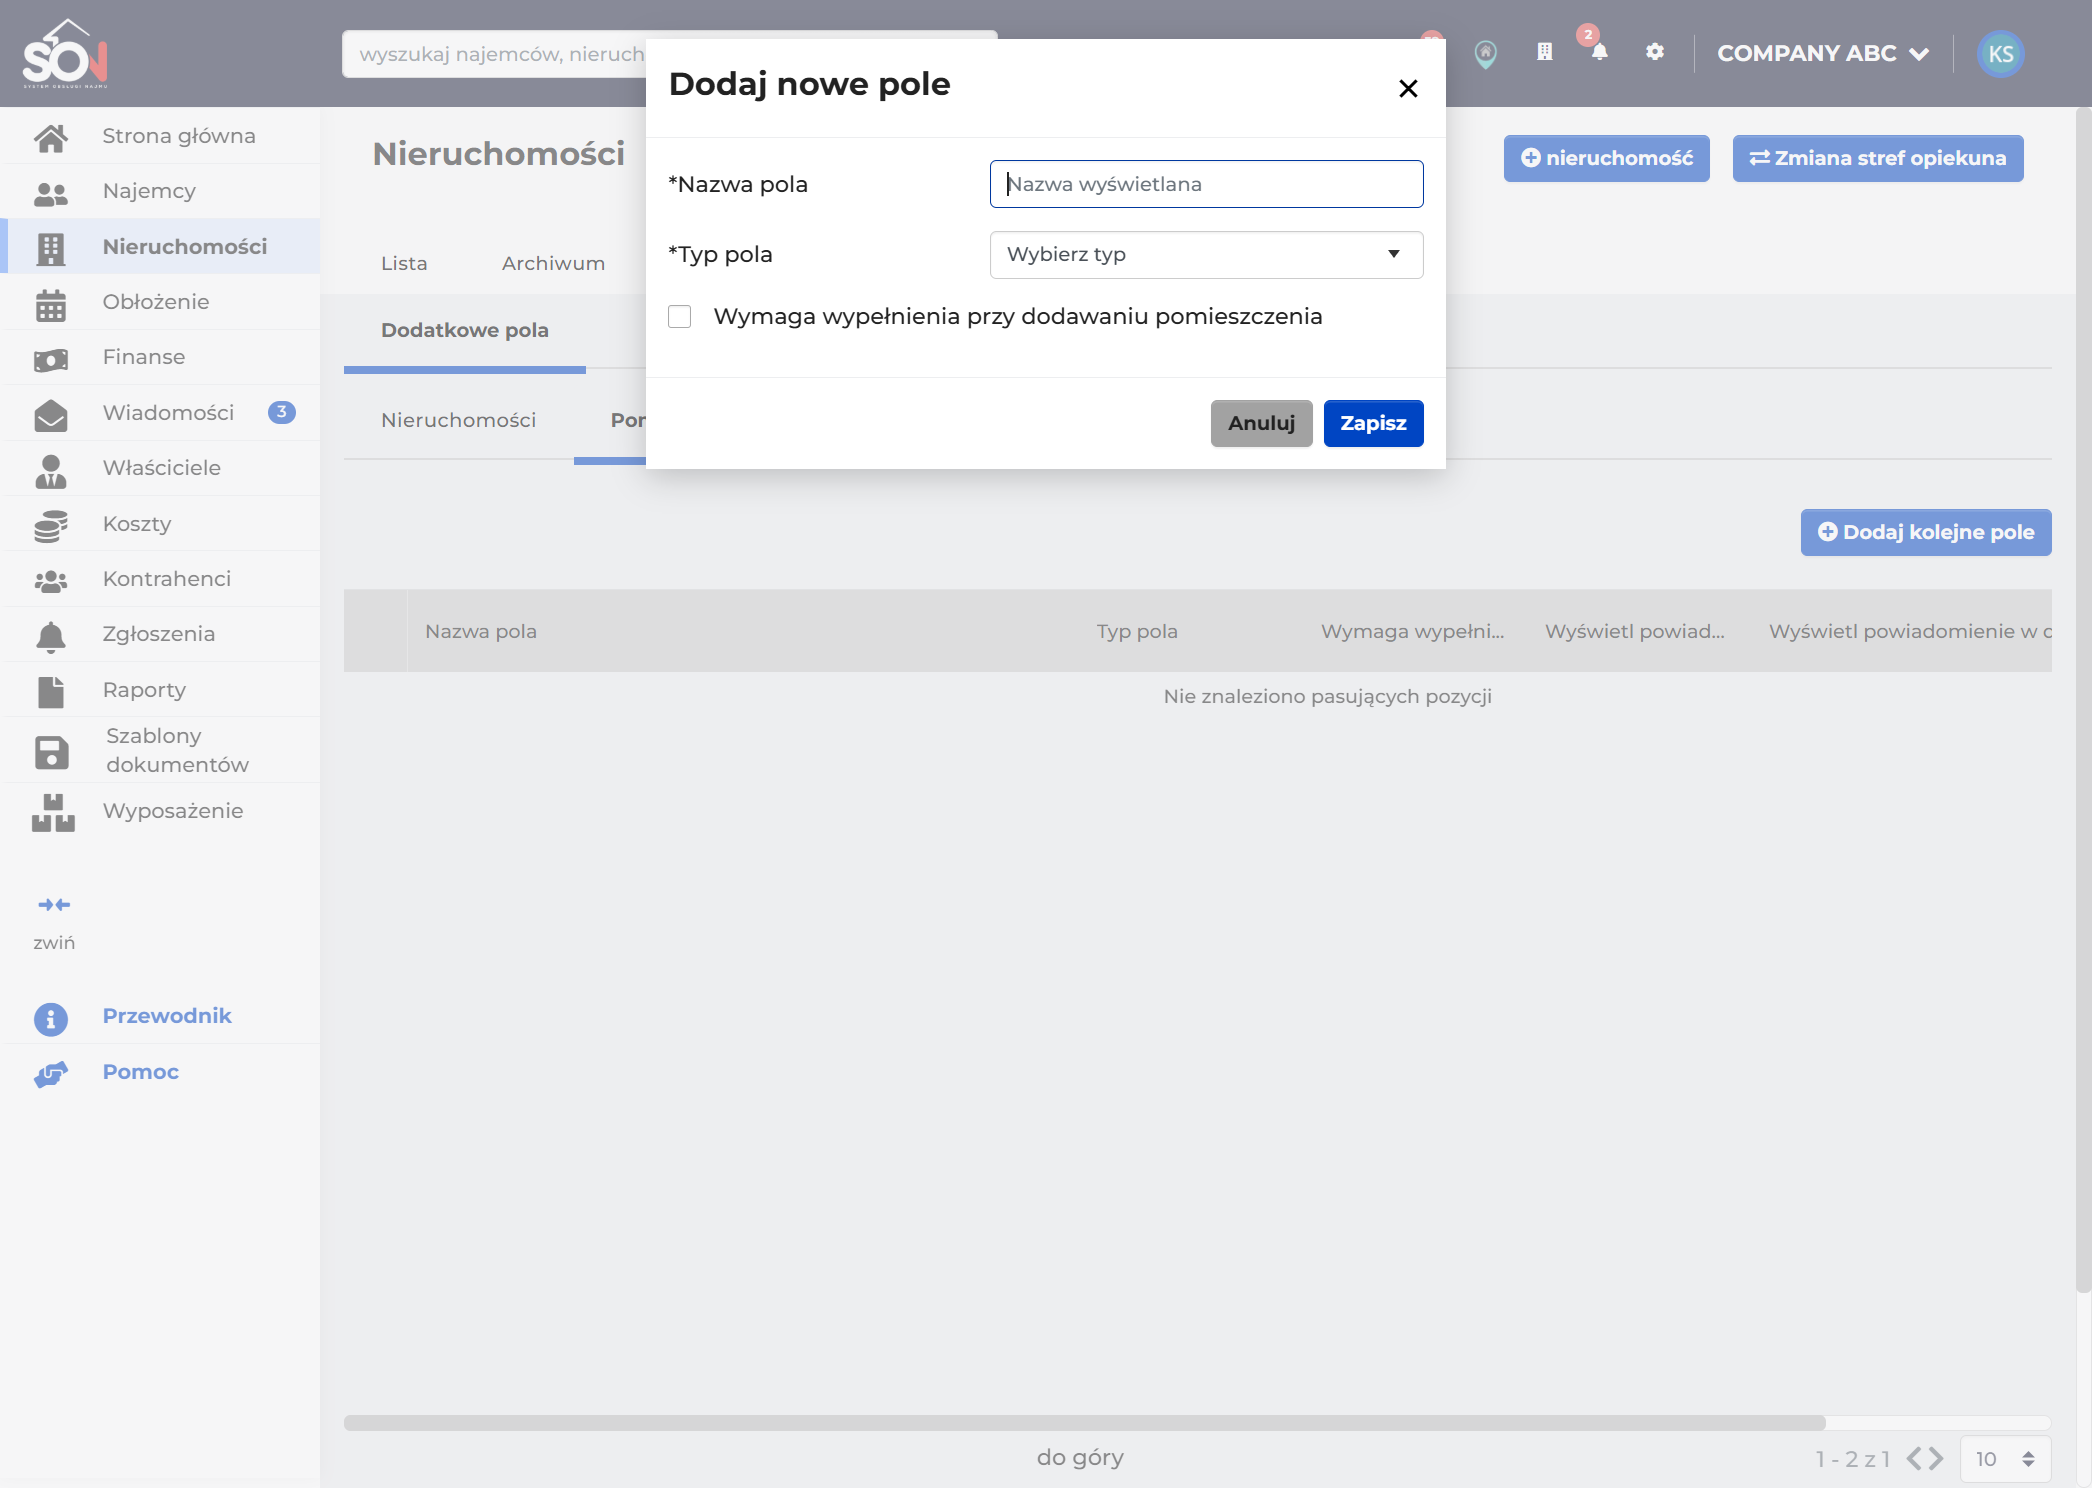Open the COMPANY ABC company dropdown

click(1822, 54)
